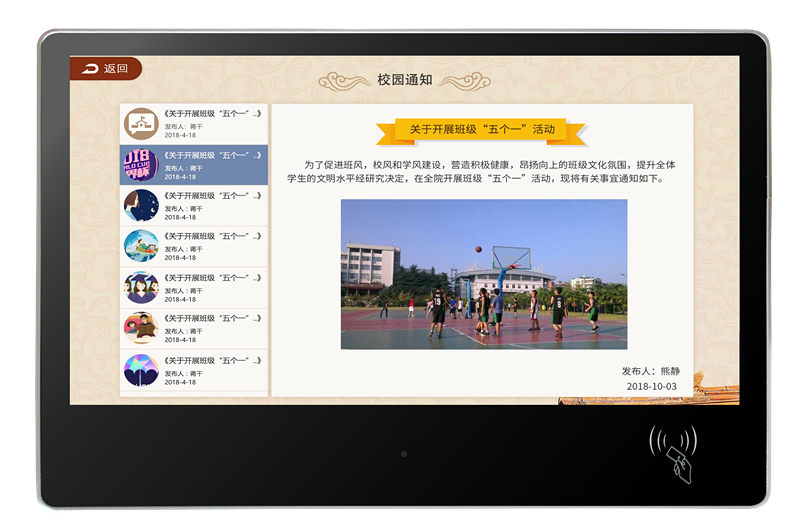
Task: Select the graduates-in-caps avatar icon
Action: pos(141,288)
